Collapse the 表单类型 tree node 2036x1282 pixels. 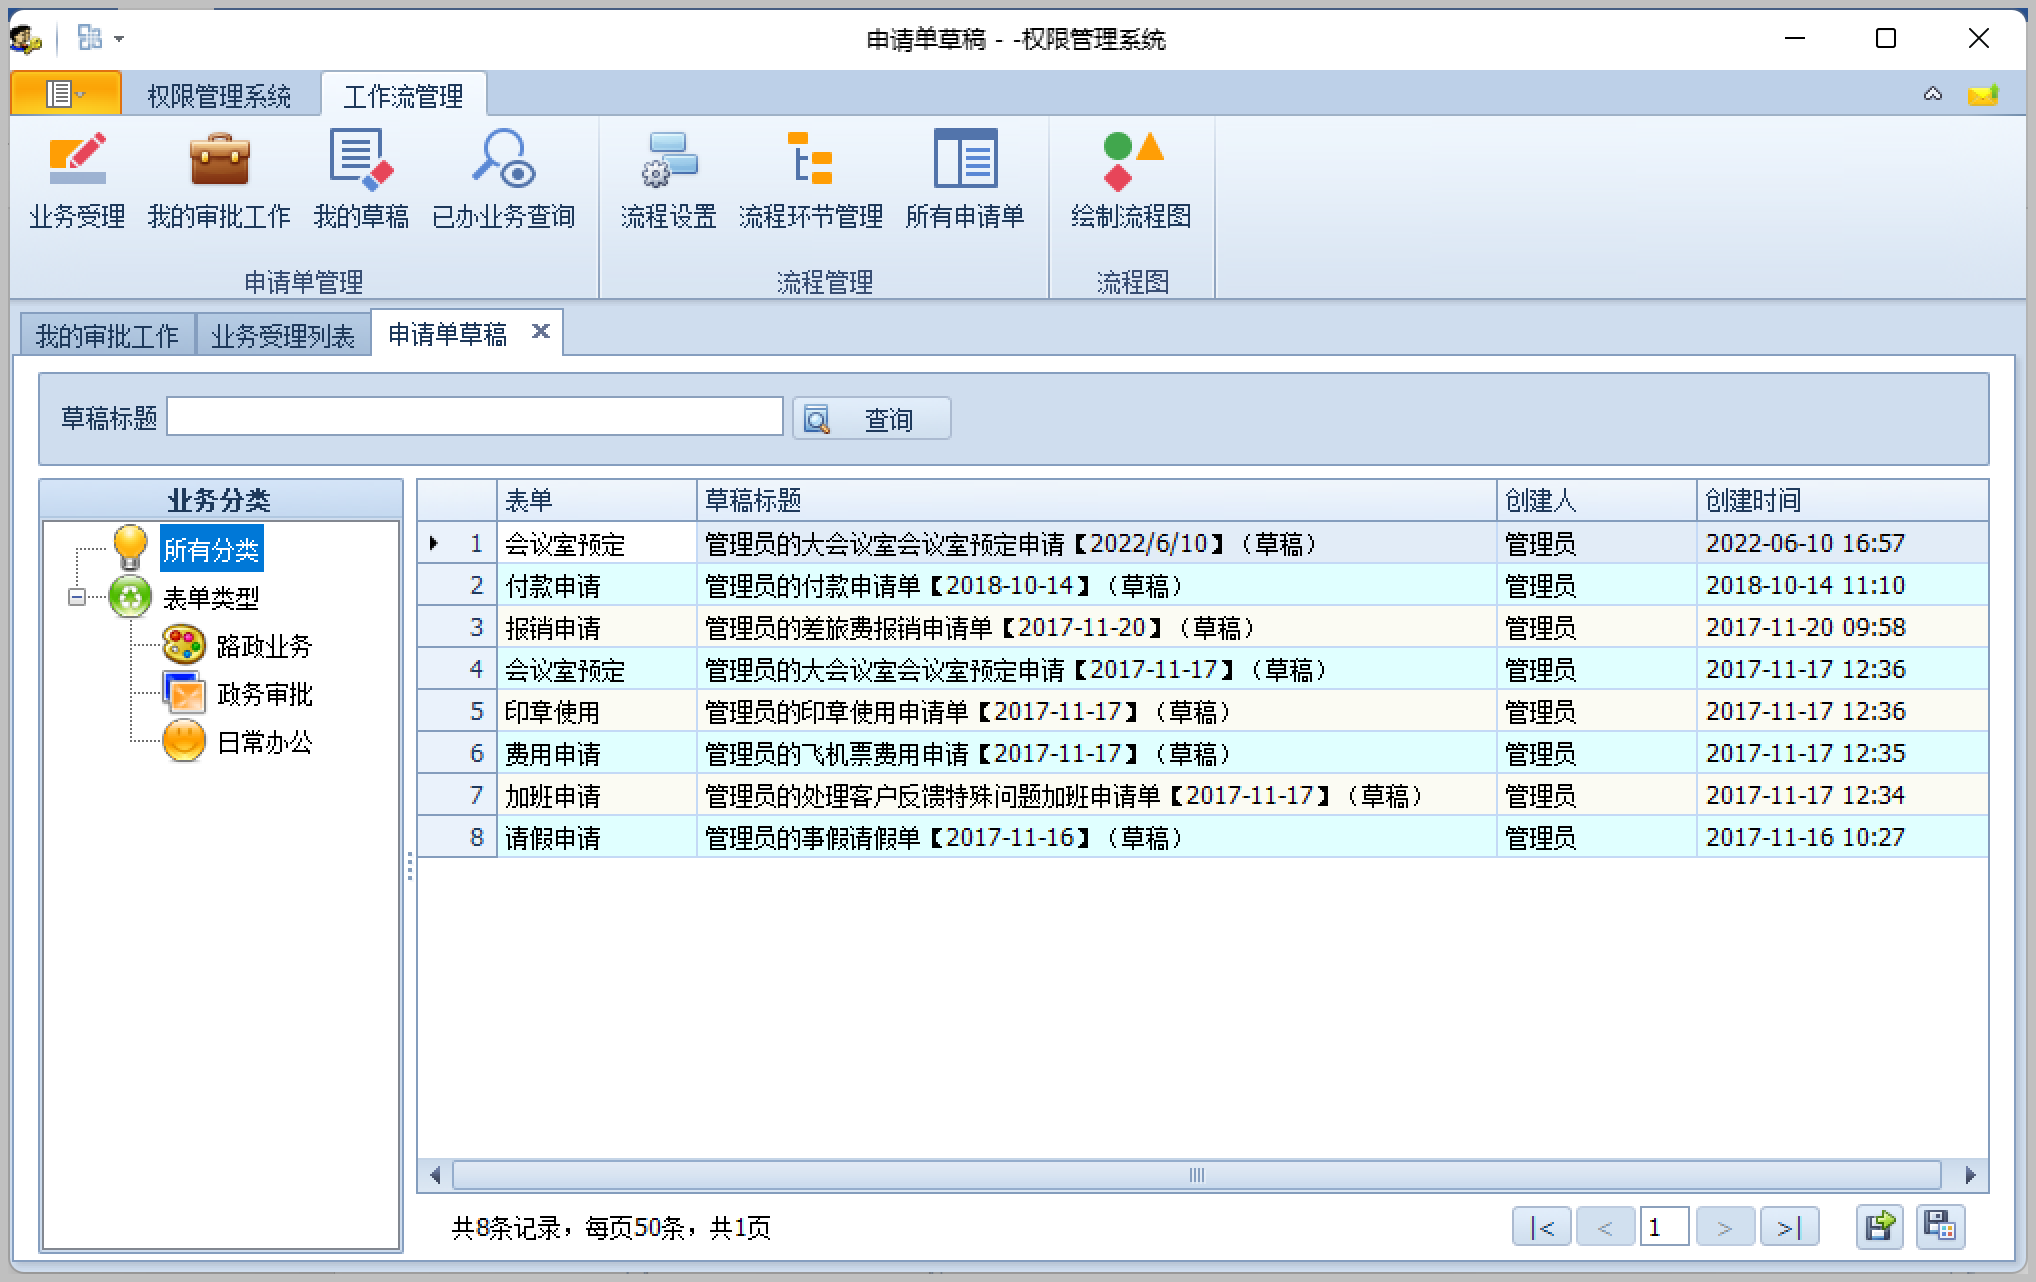coord(76,597)
